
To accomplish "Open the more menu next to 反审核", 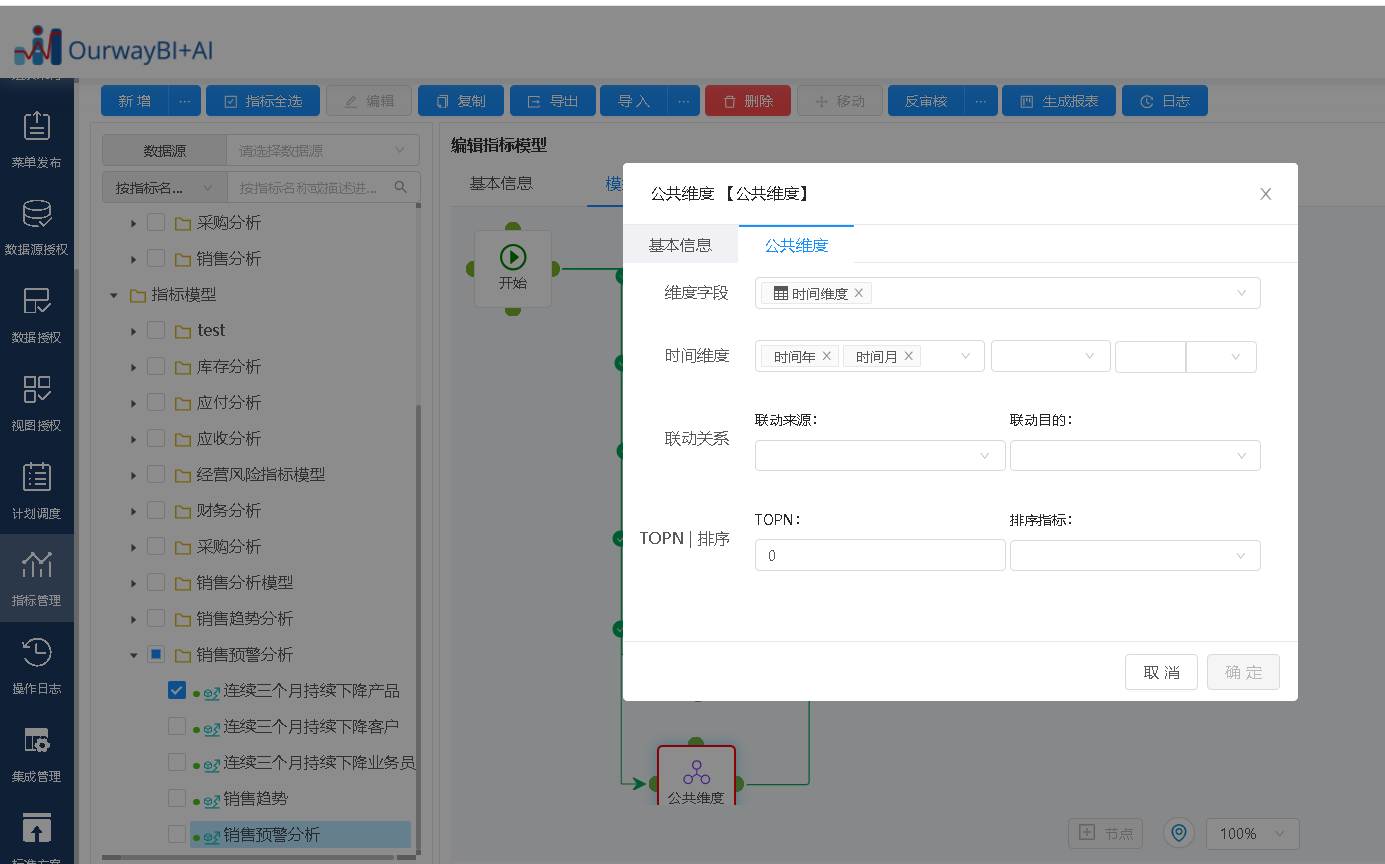I will [980, 101].
